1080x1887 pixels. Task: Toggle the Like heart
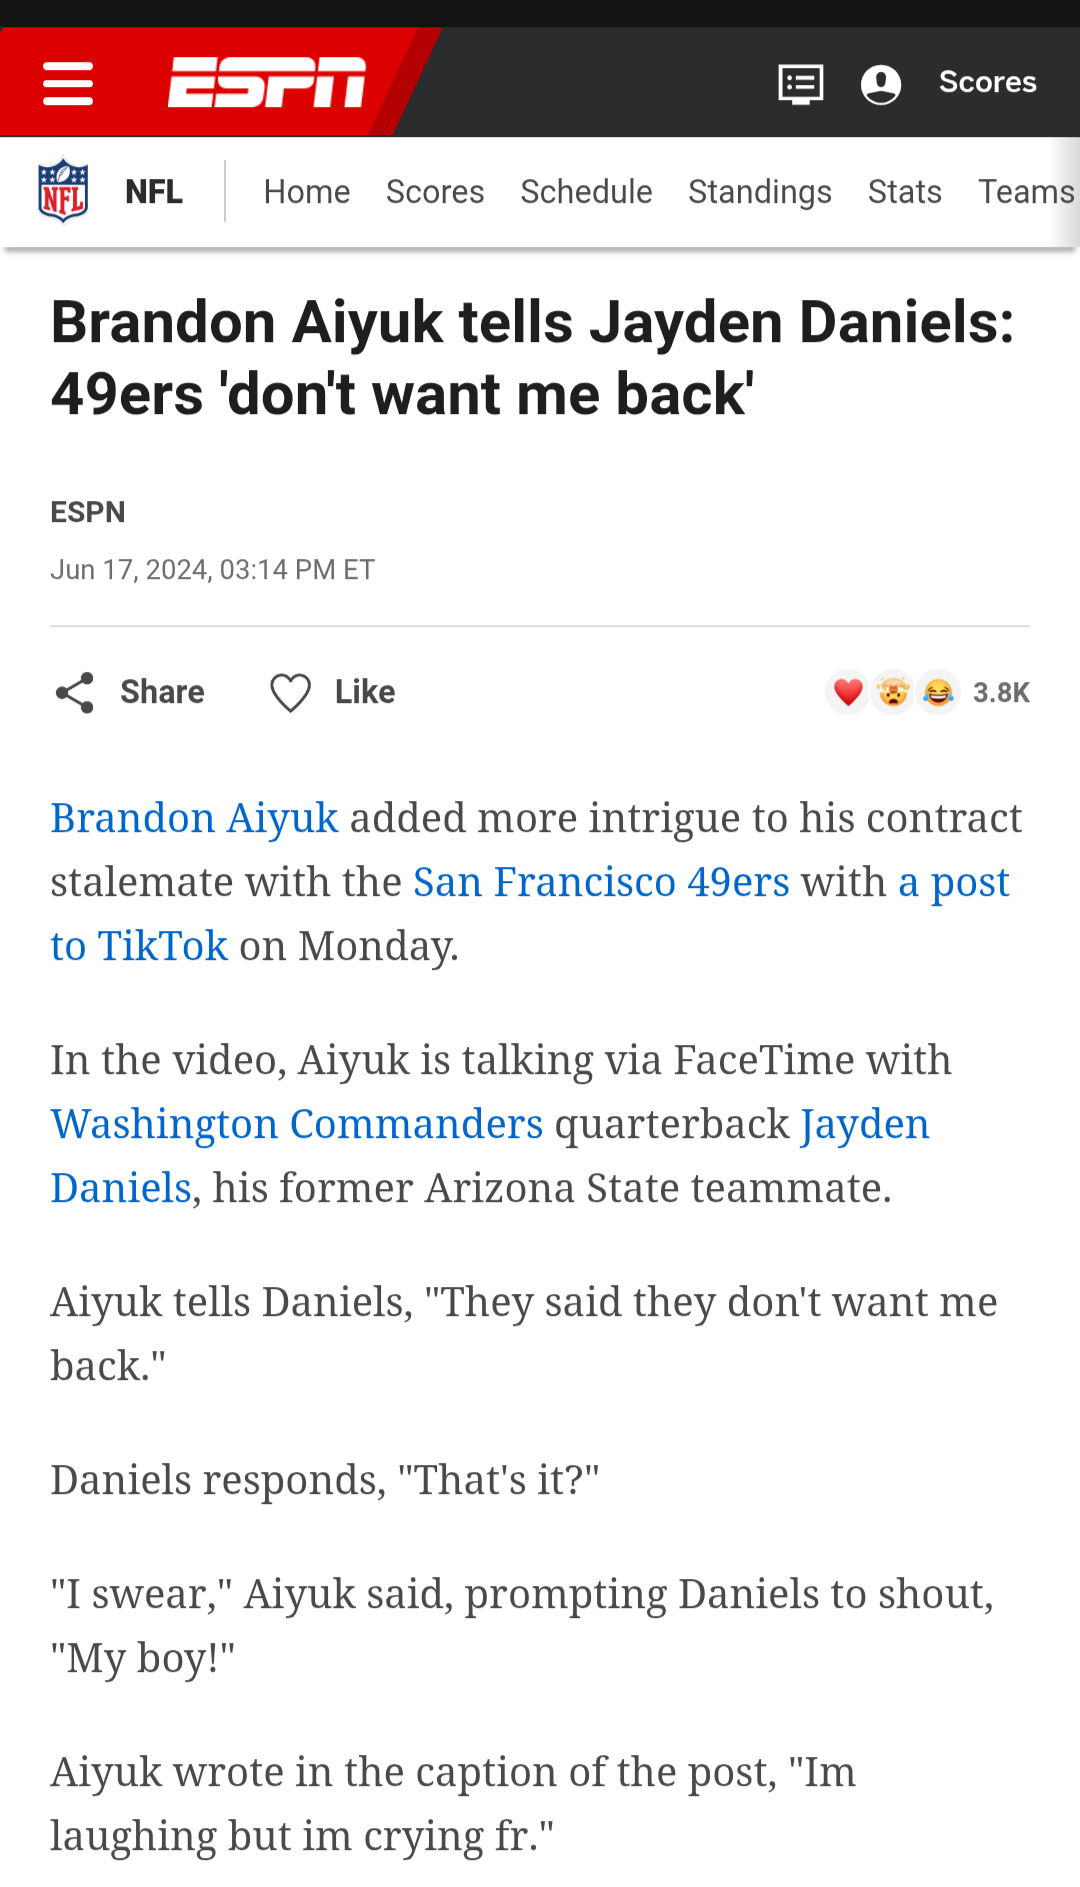[291, 692]
